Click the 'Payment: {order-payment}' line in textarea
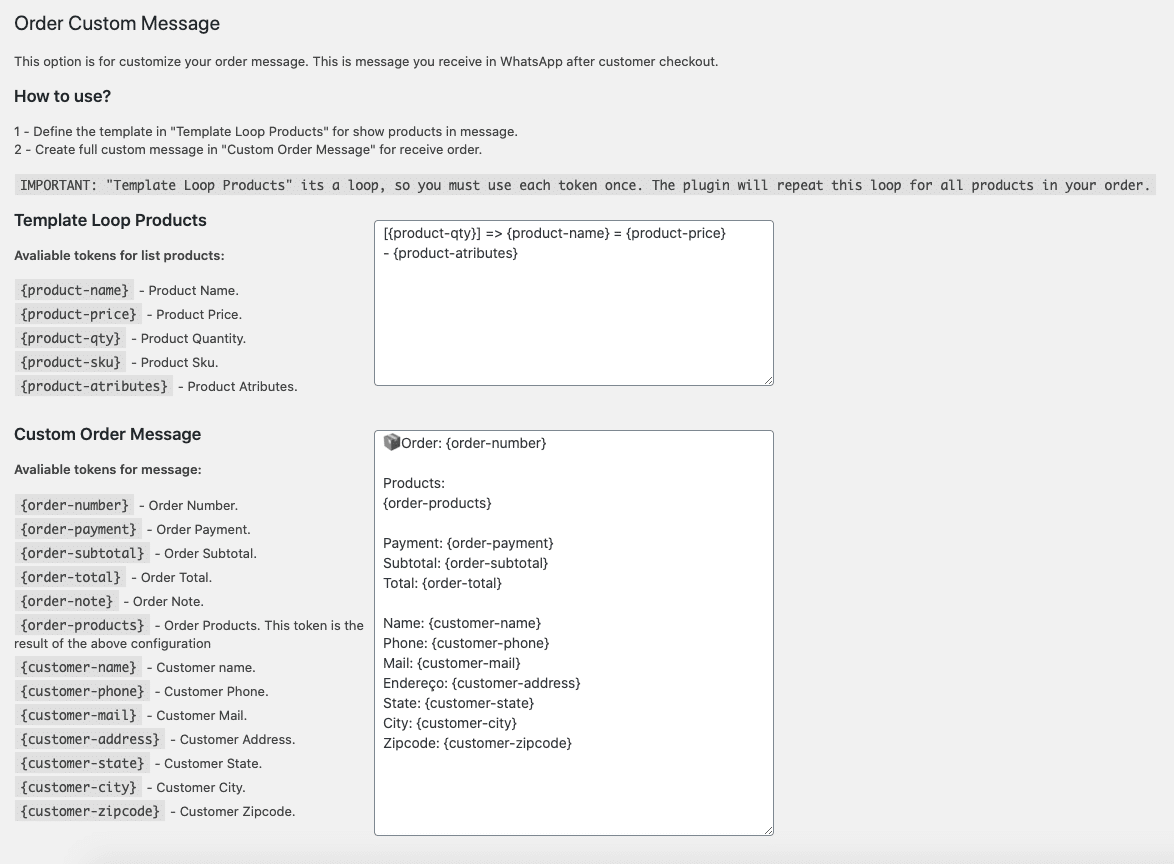1174x864 pixels. (x=468, y=543)
